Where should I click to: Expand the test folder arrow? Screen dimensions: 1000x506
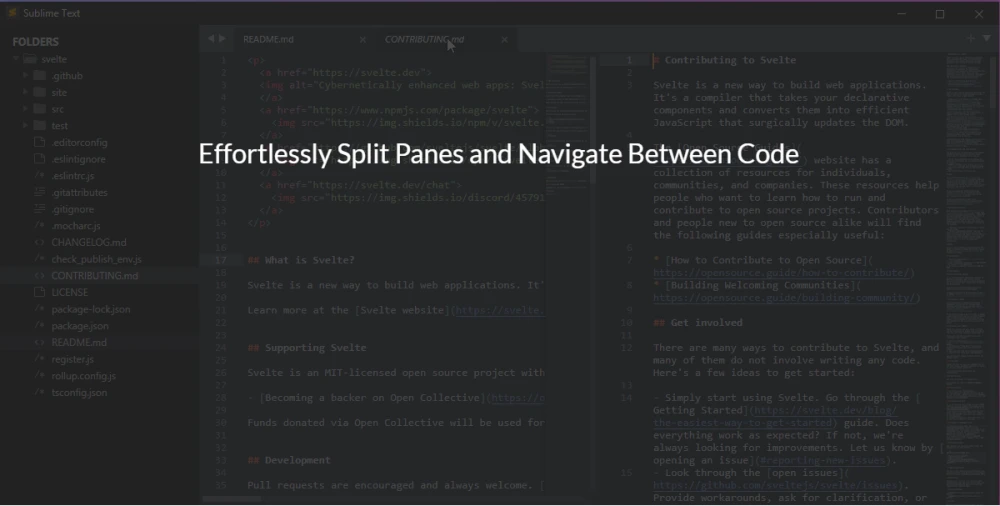pos(26,125)
